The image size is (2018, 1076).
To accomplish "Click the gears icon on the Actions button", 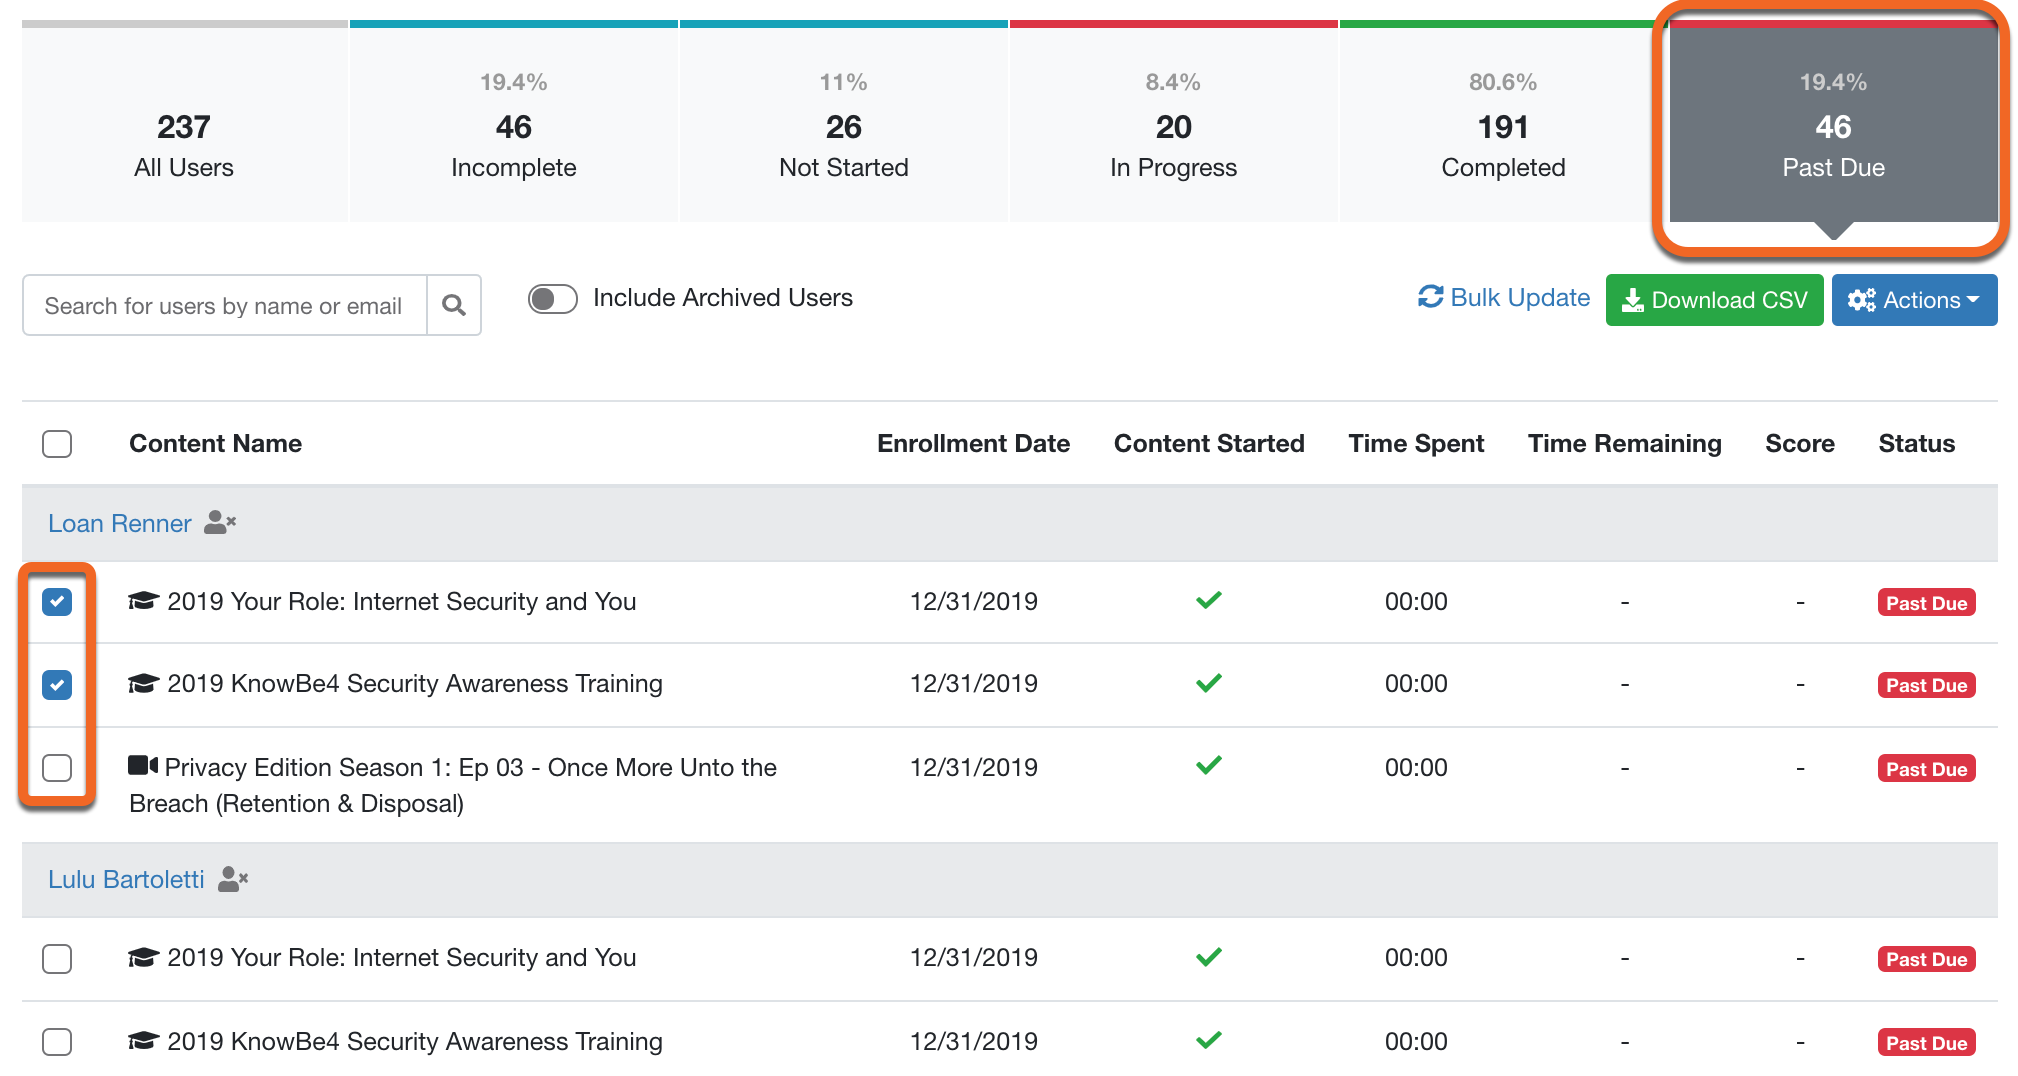I will coord(1862,300).
